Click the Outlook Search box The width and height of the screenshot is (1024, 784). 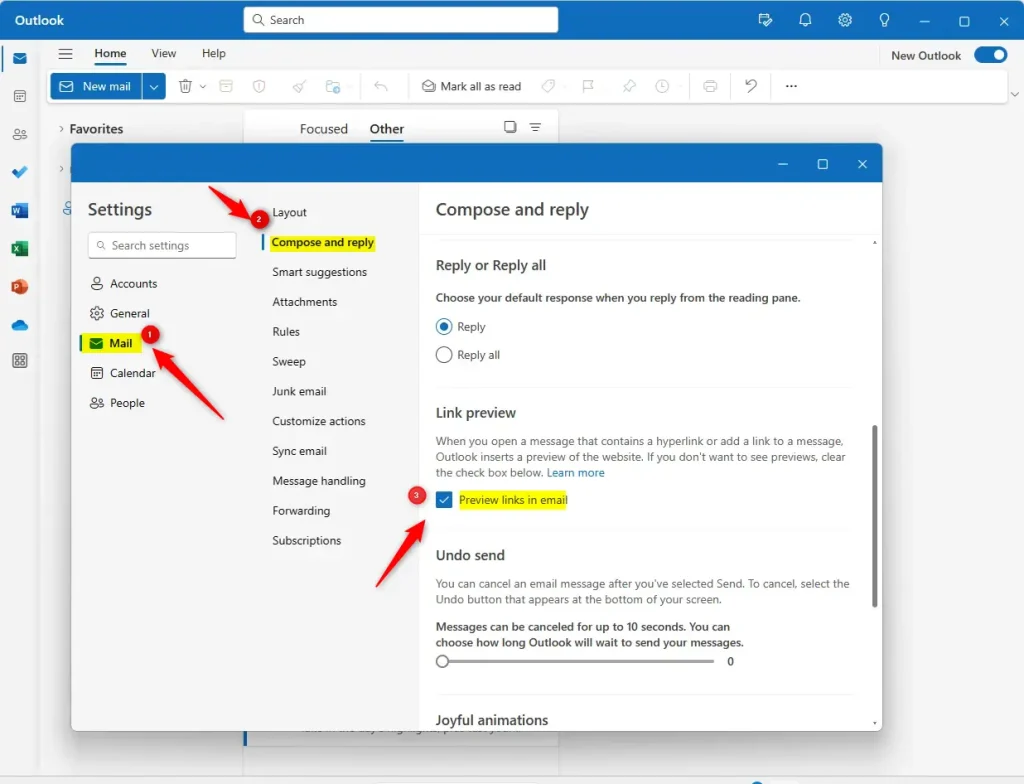pyautogui.click(x=401, y=20)
